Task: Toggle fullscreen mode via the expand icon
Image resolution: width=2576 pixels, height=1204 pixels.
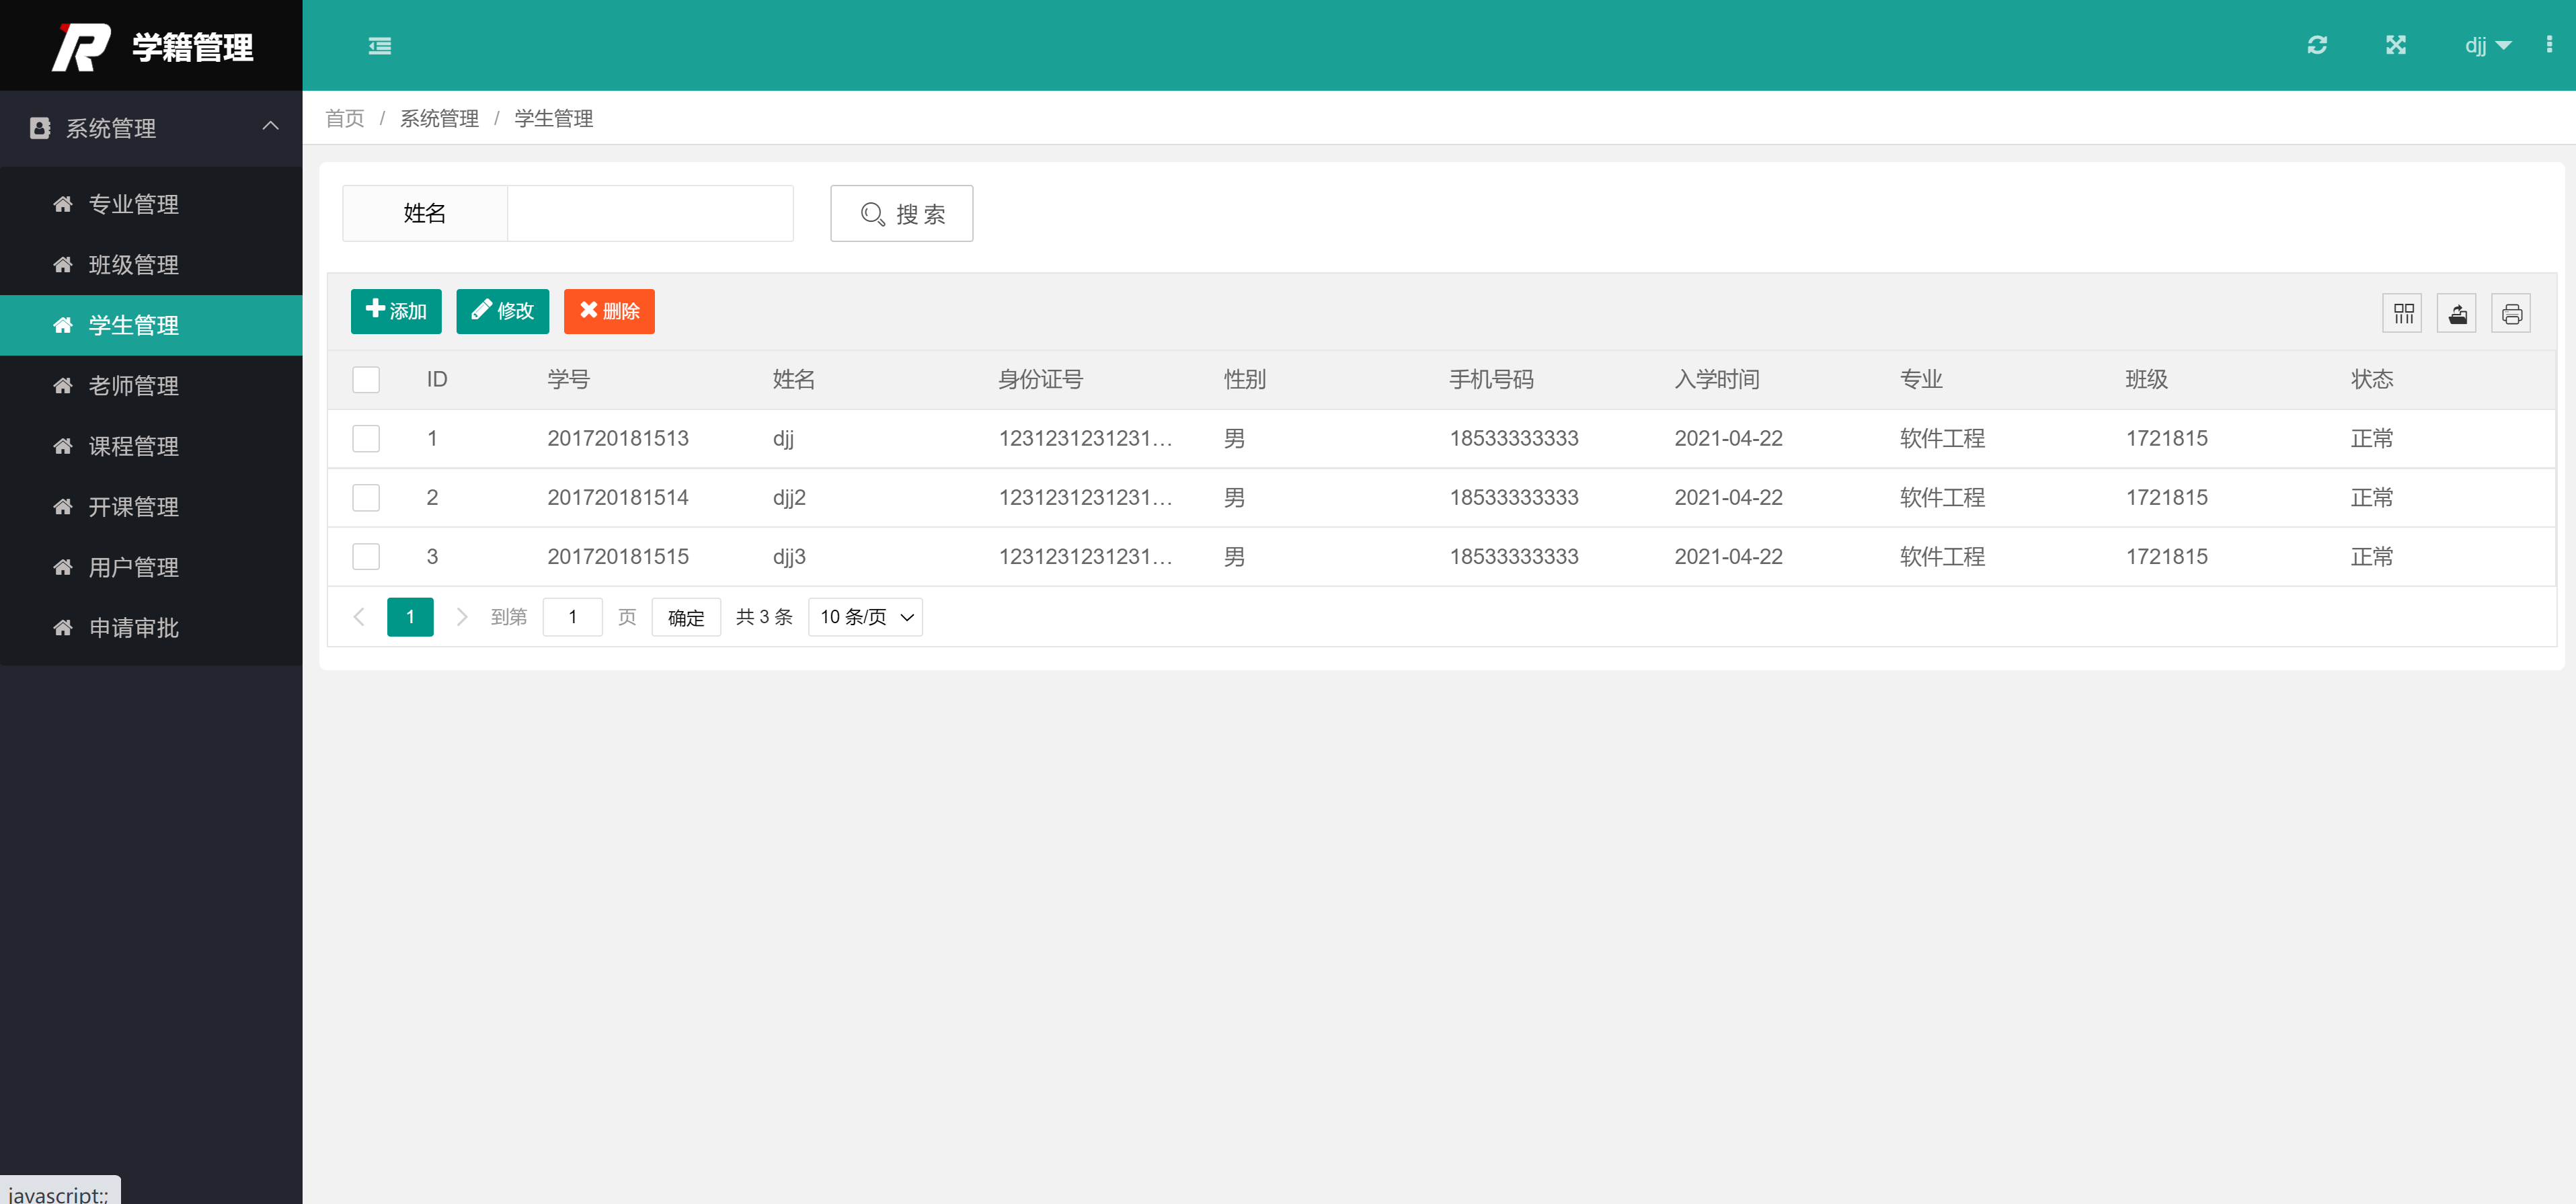Action: (x=2397, y=45)
